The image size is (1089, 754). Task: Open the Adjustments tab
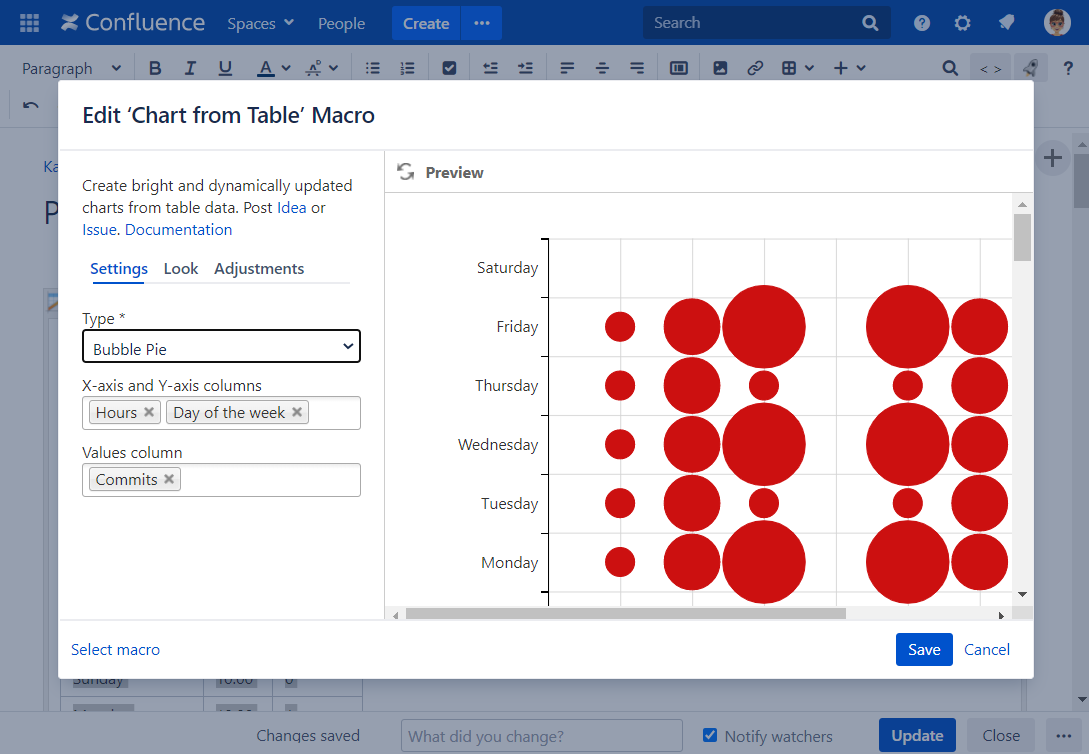259,268
